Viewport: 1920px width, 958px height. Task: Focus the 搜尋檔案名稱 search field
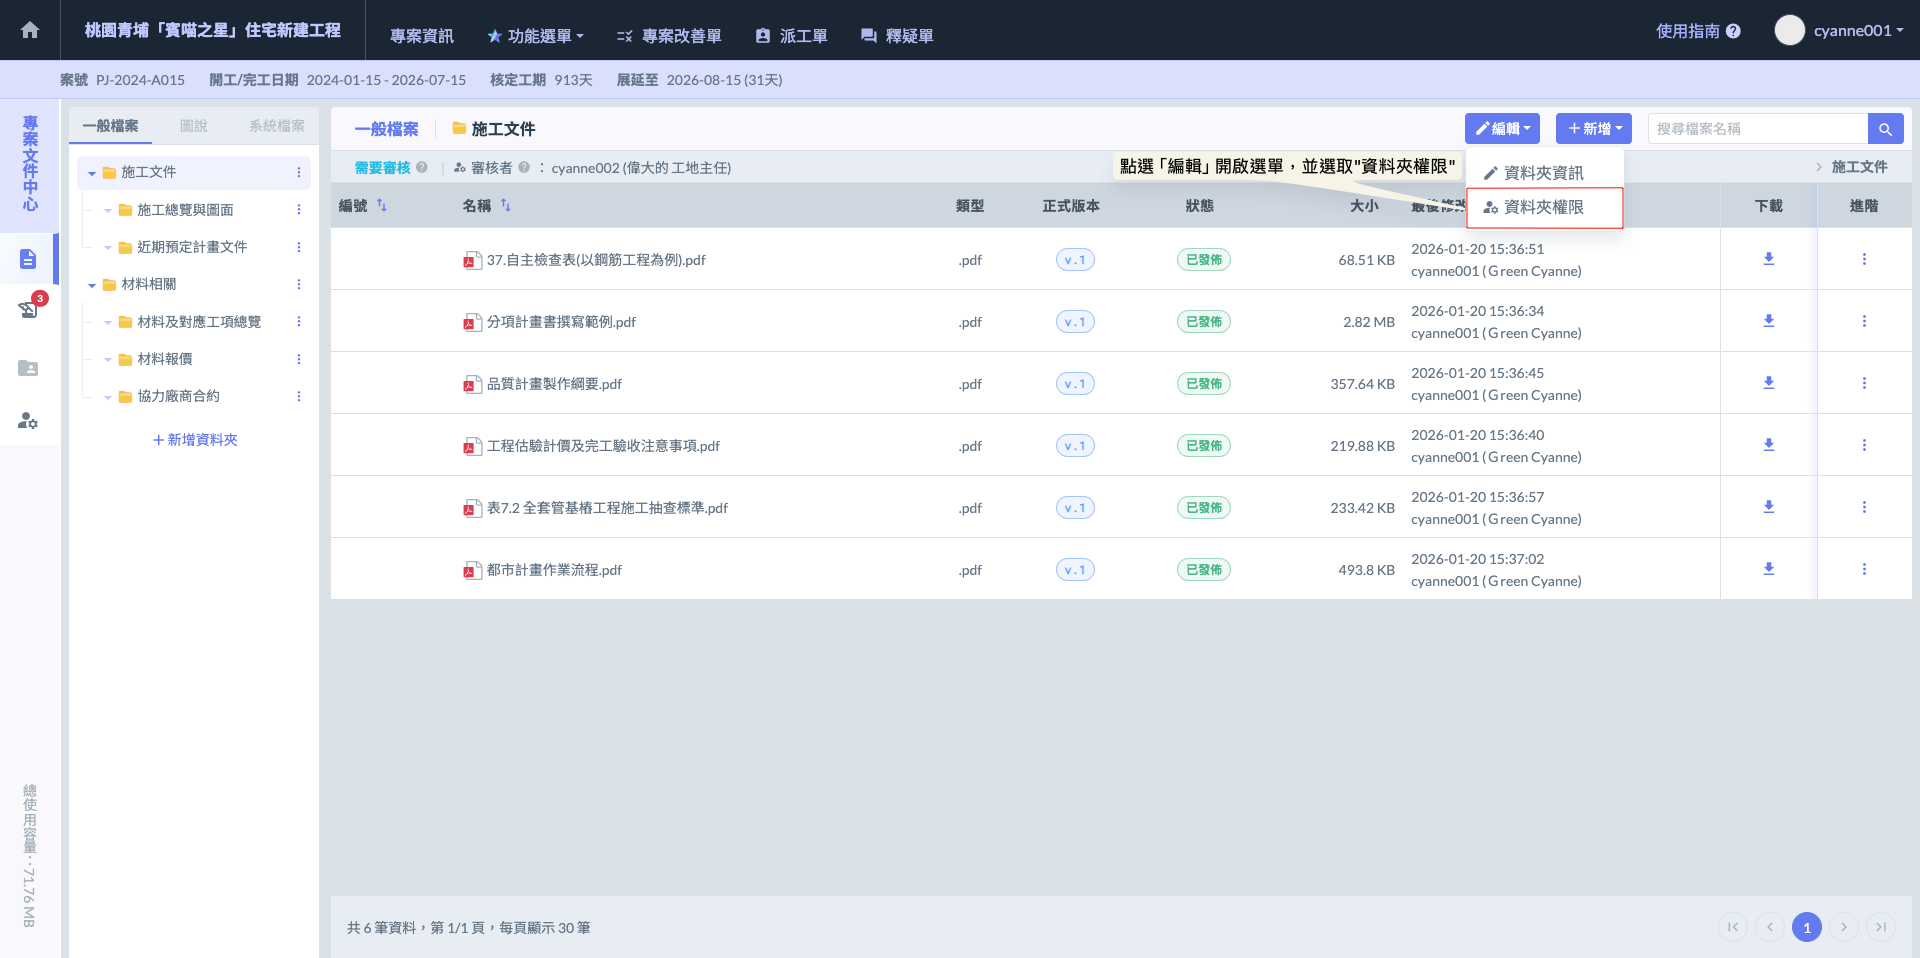pyautogui.click(x=1756, y=129)
